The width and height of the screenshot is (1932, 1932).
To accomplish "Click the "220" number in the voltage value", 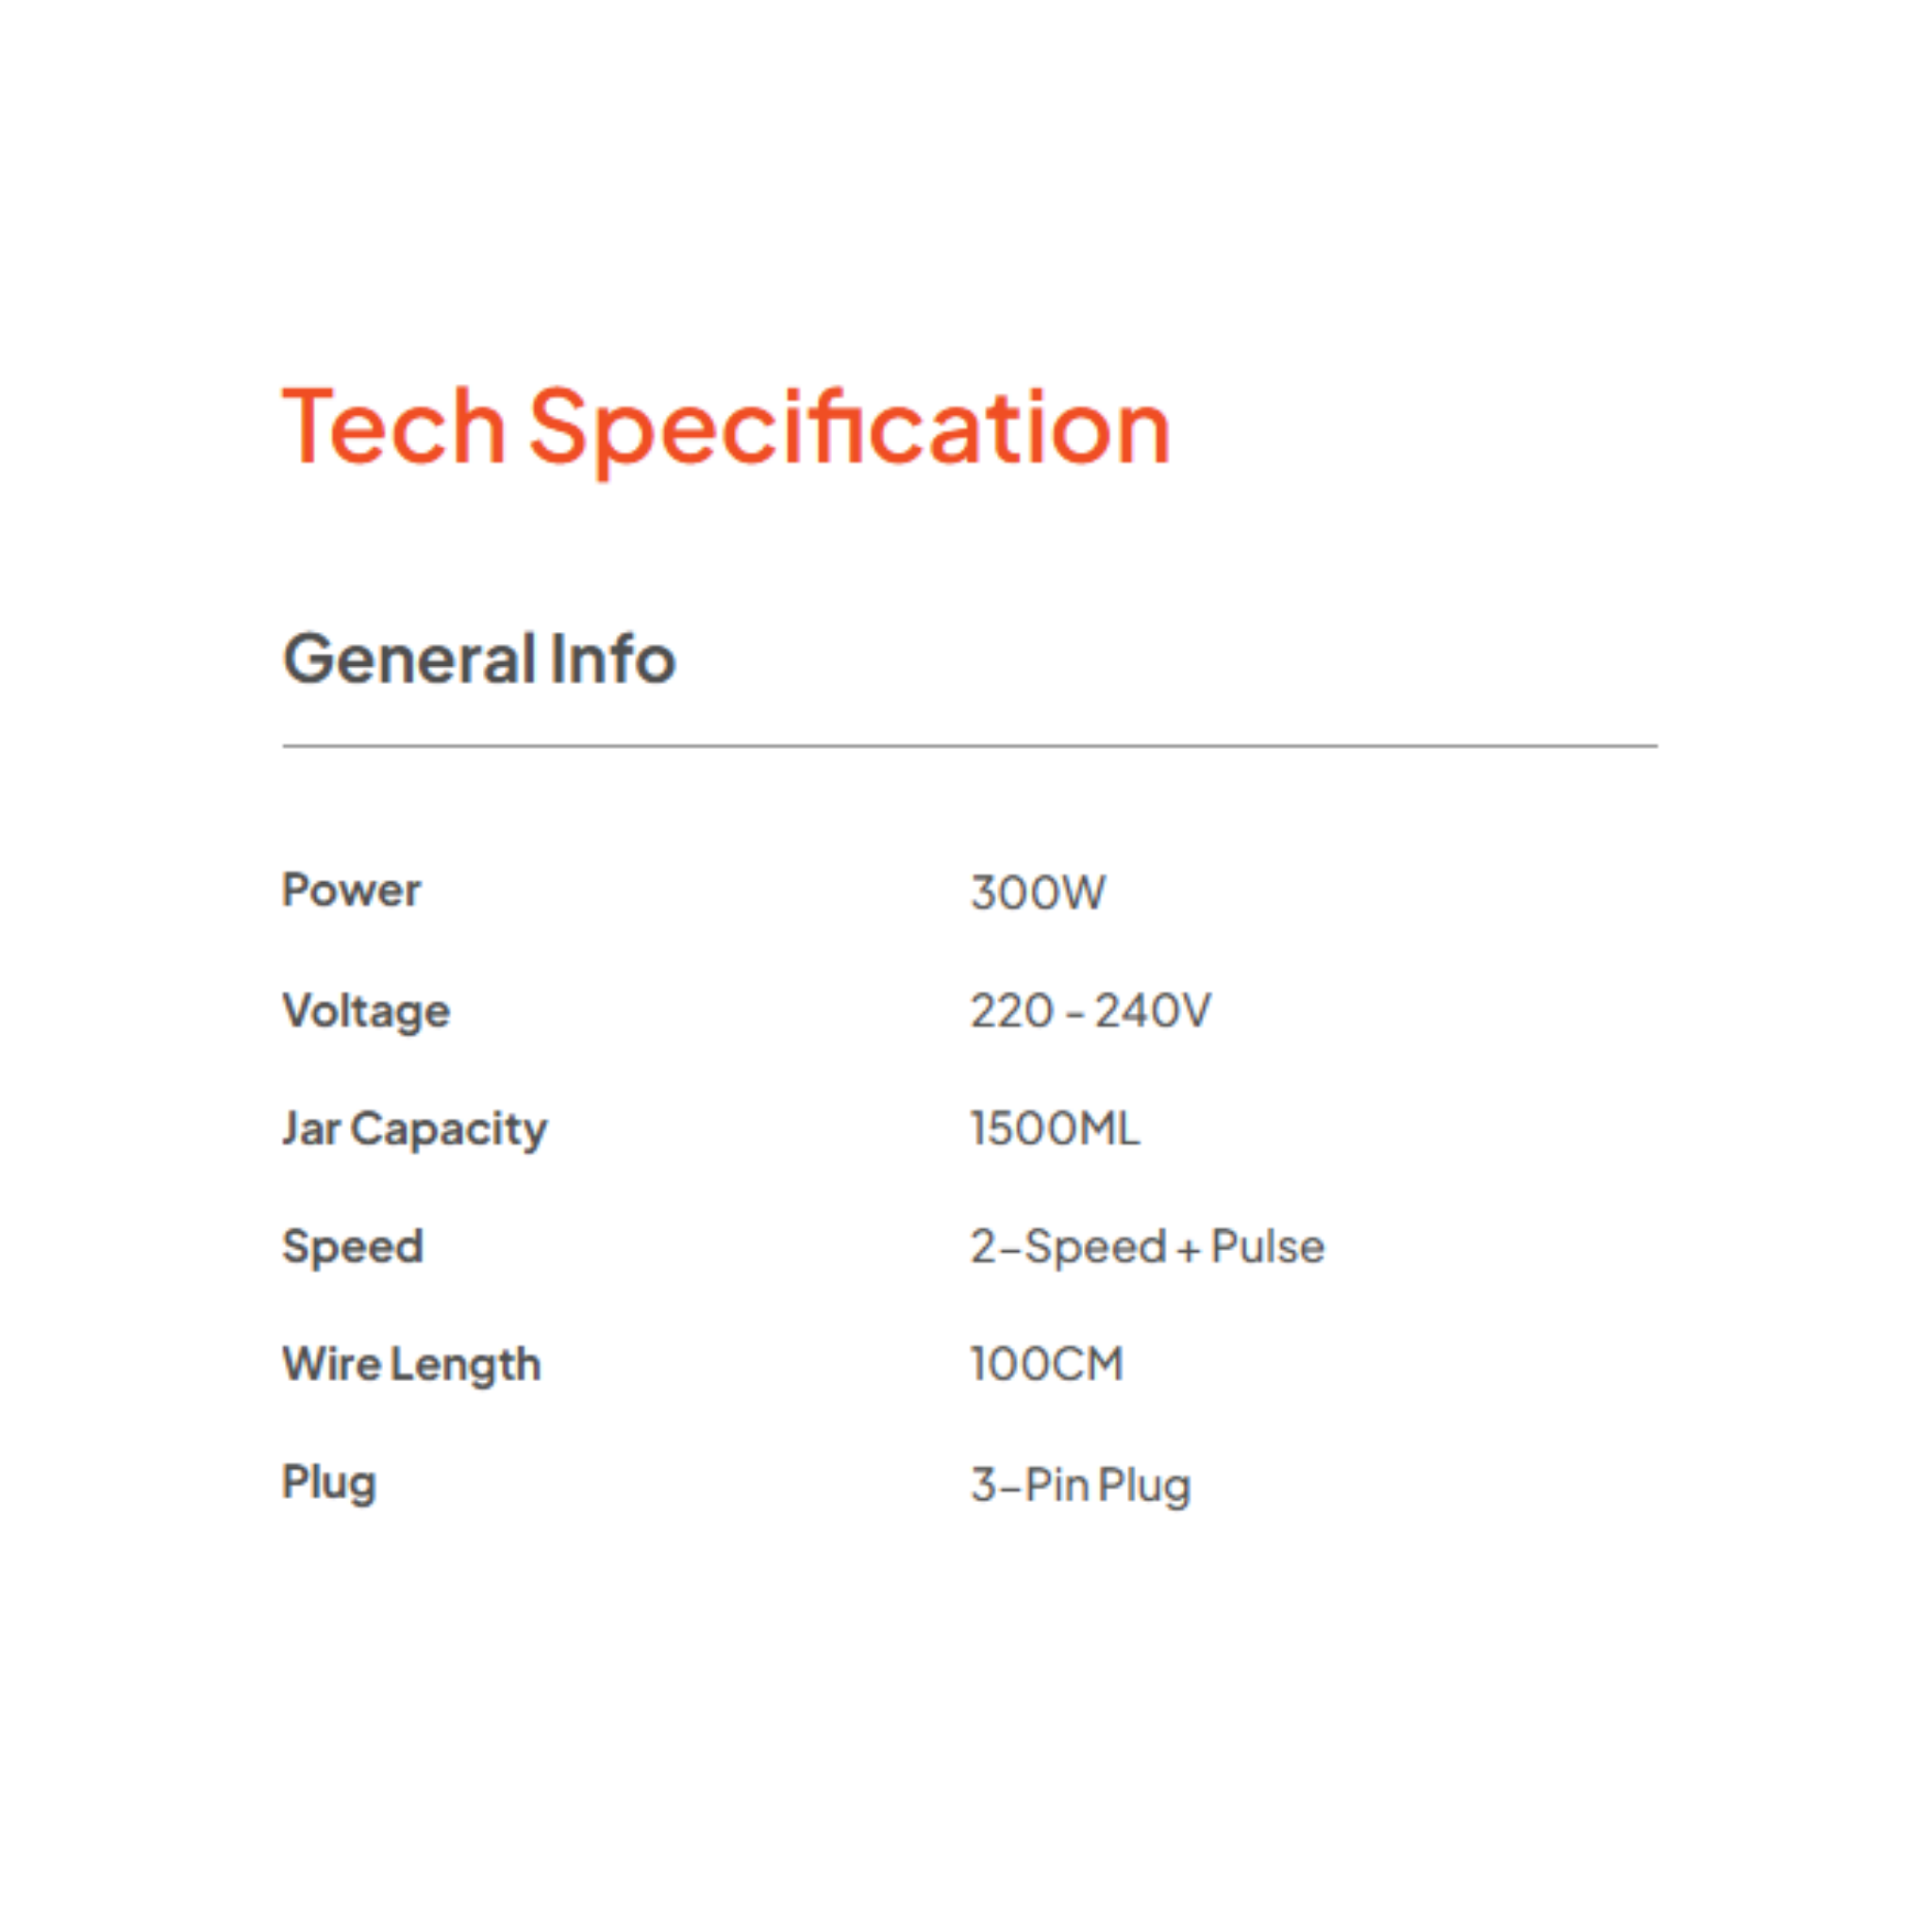I will pyautogui.click(x=1011, y=1010).
